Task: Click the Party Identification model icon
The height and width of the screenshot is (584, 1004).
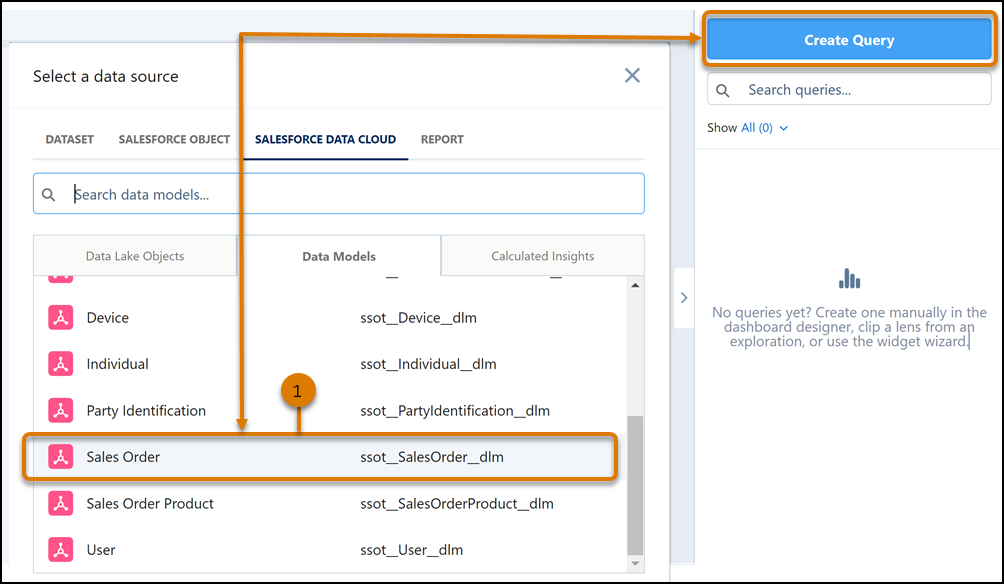Action: coord(61,410)
